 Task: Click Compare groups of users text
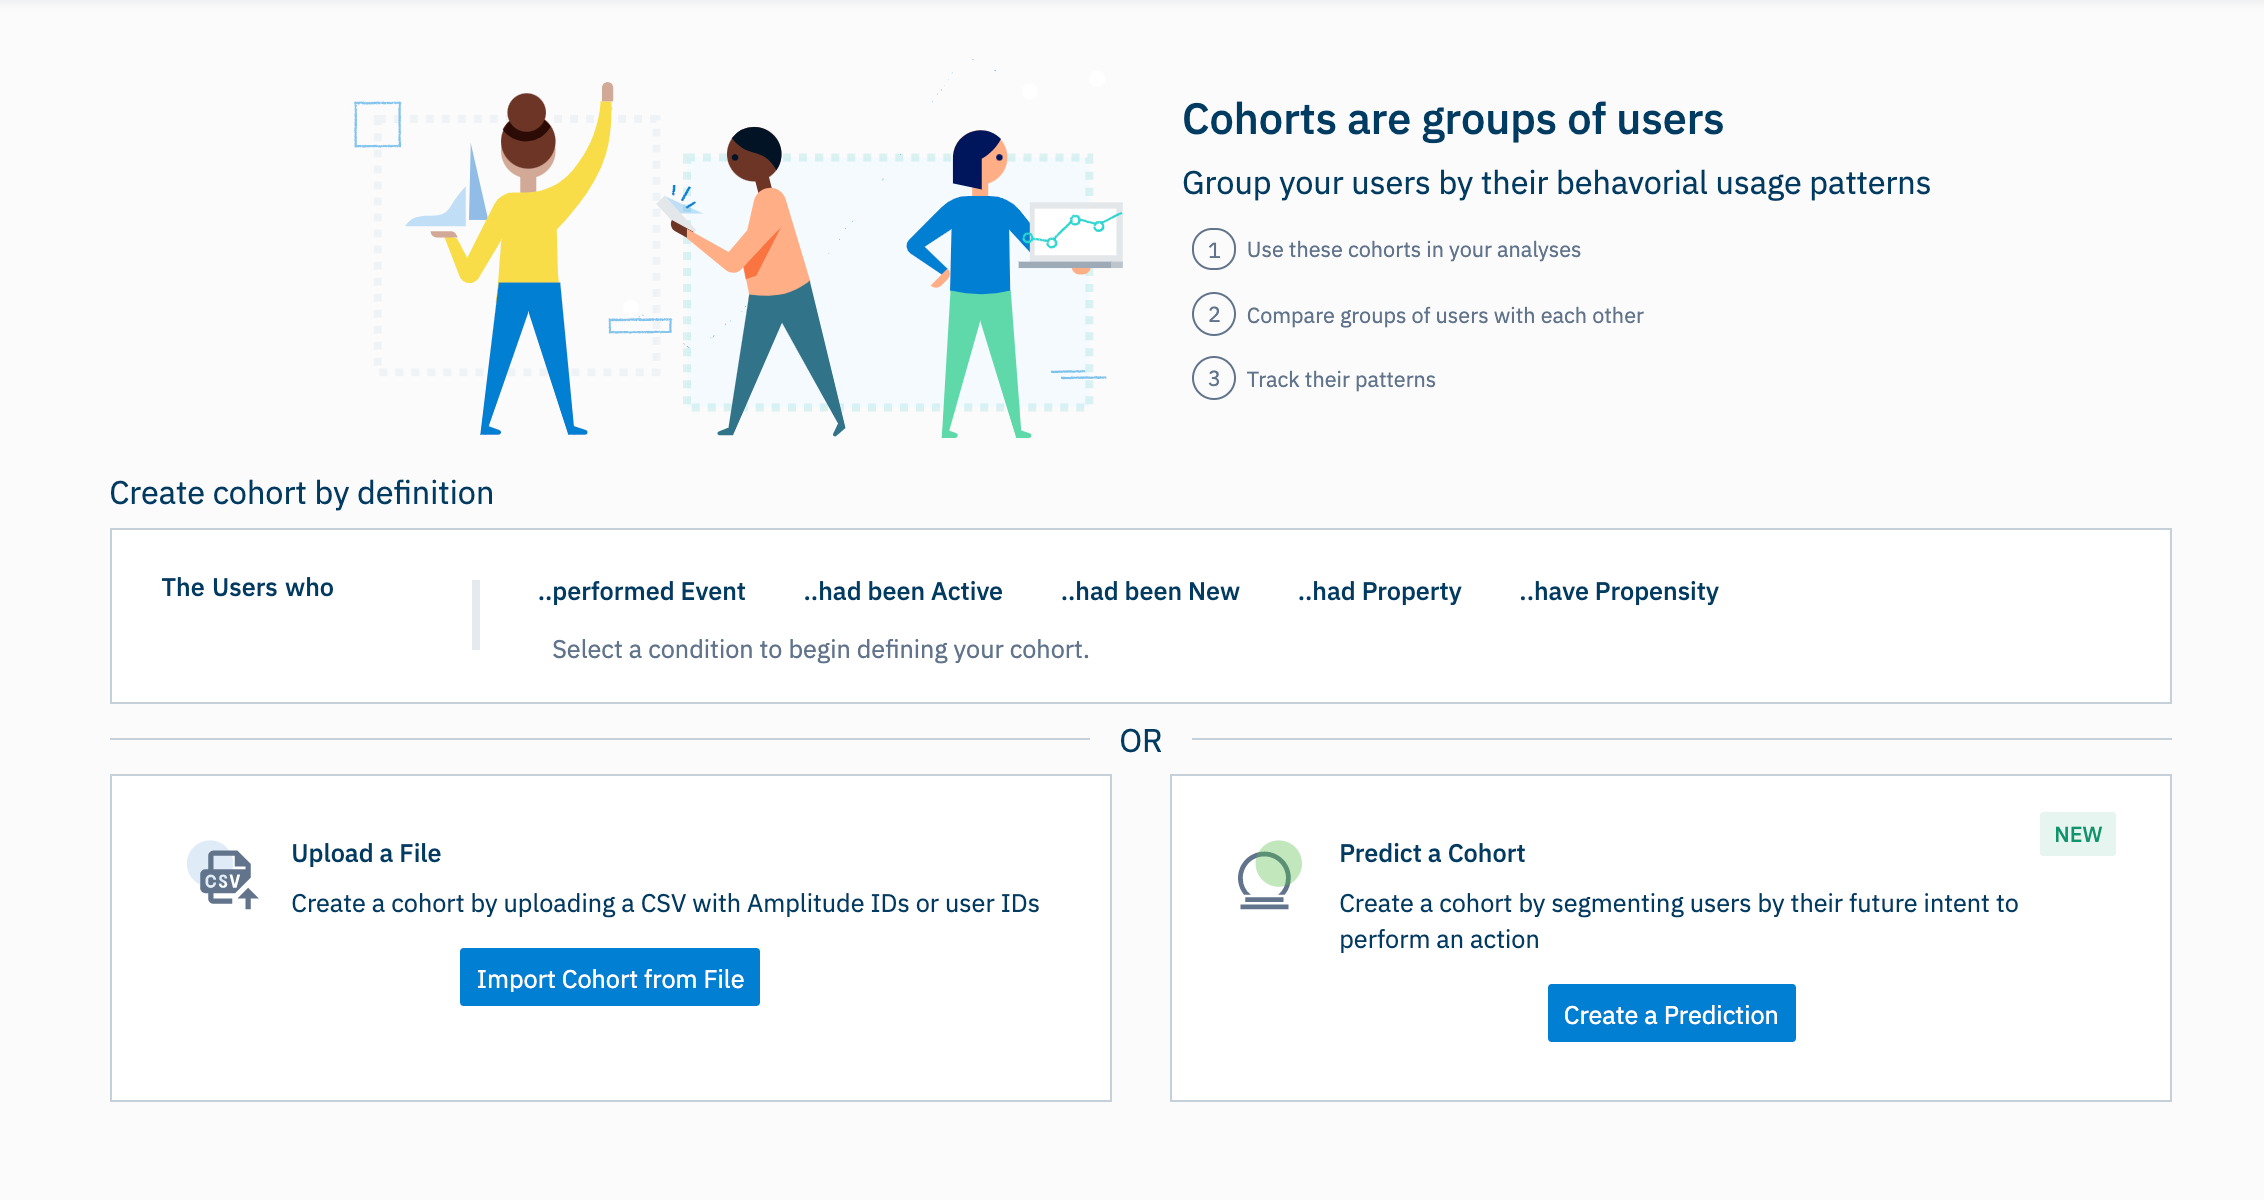1444,316
